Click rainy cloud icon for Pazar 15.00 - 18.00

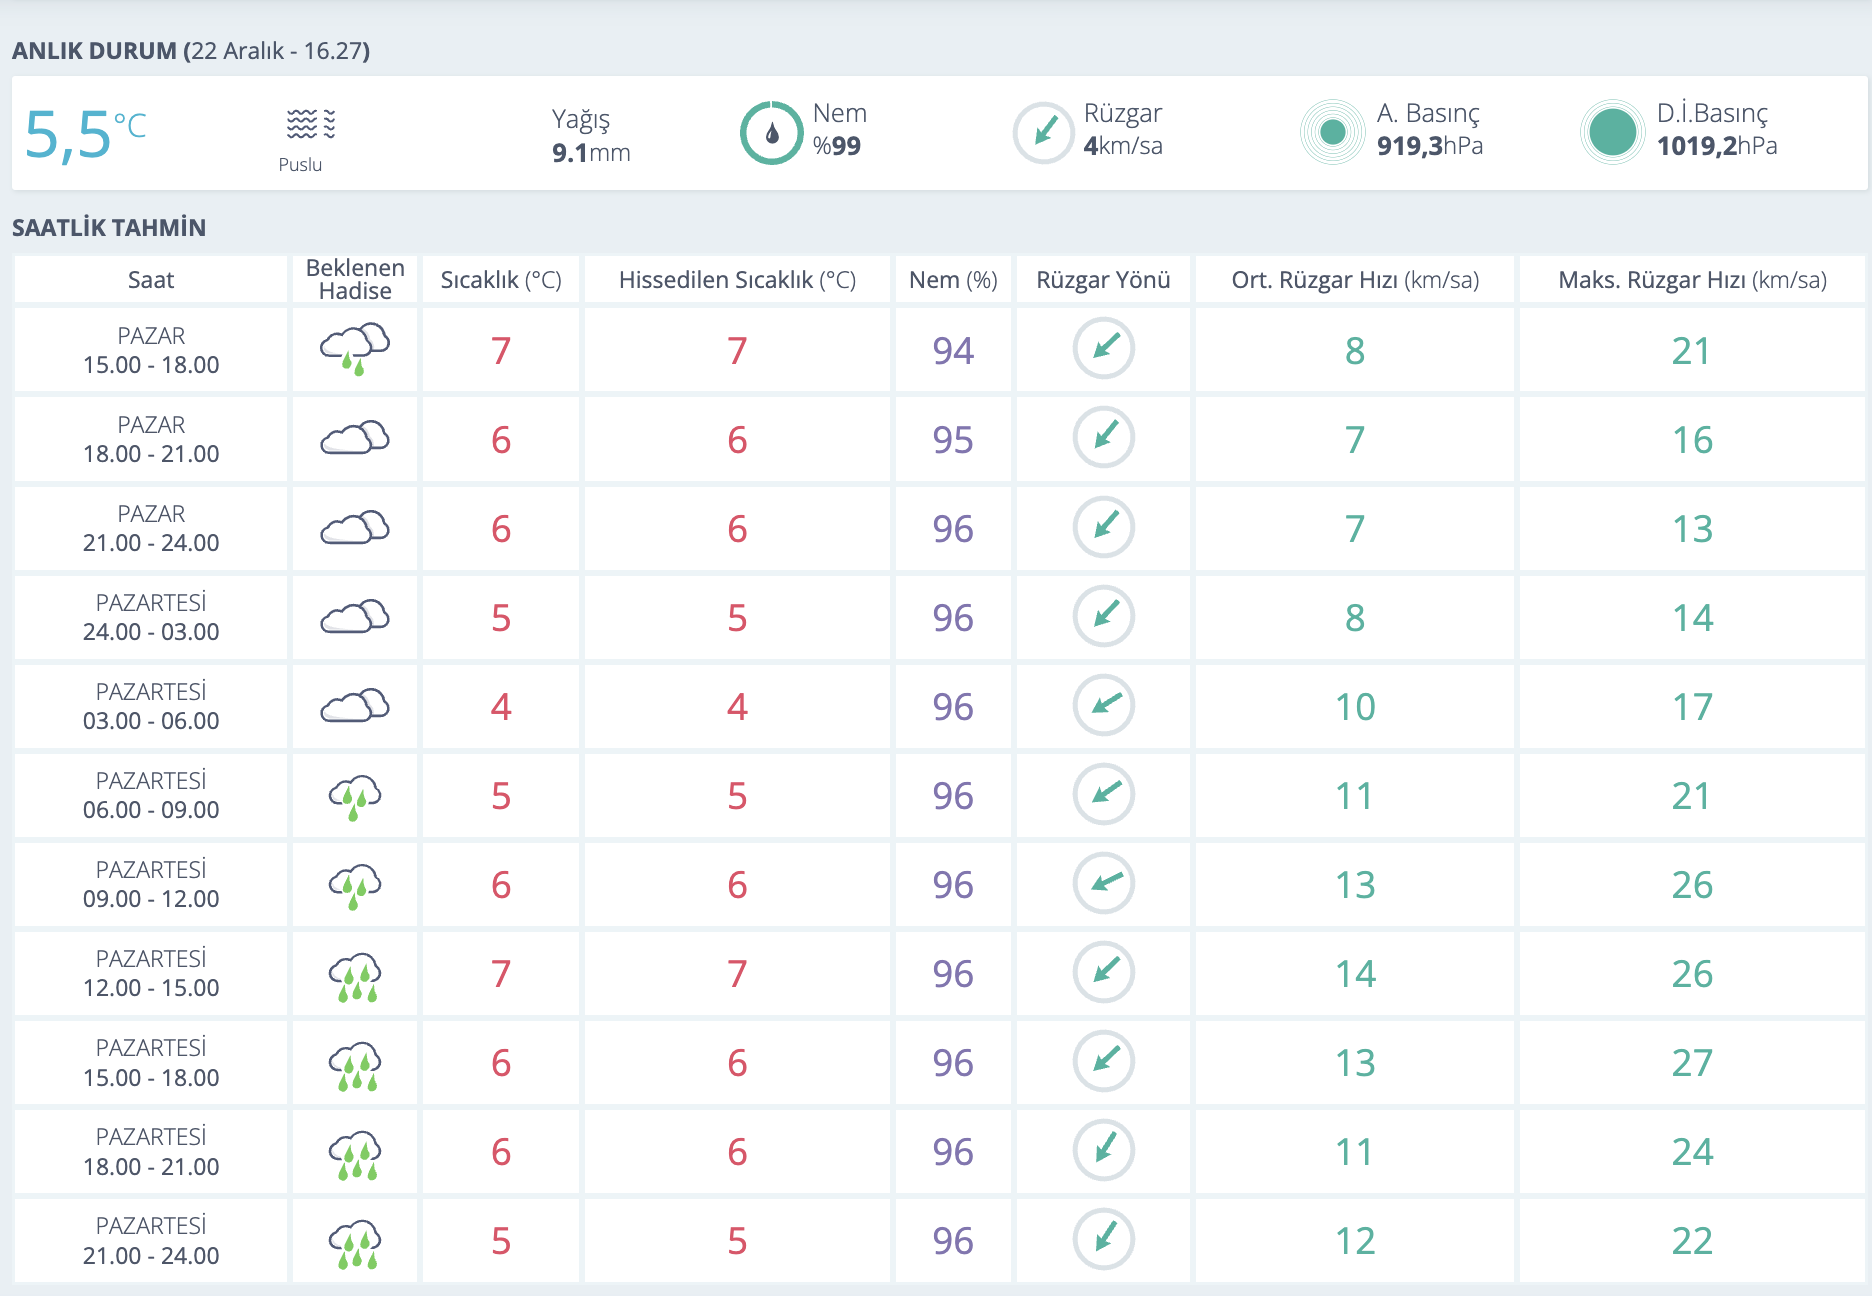pyautogui.click(x=355, y=349)
